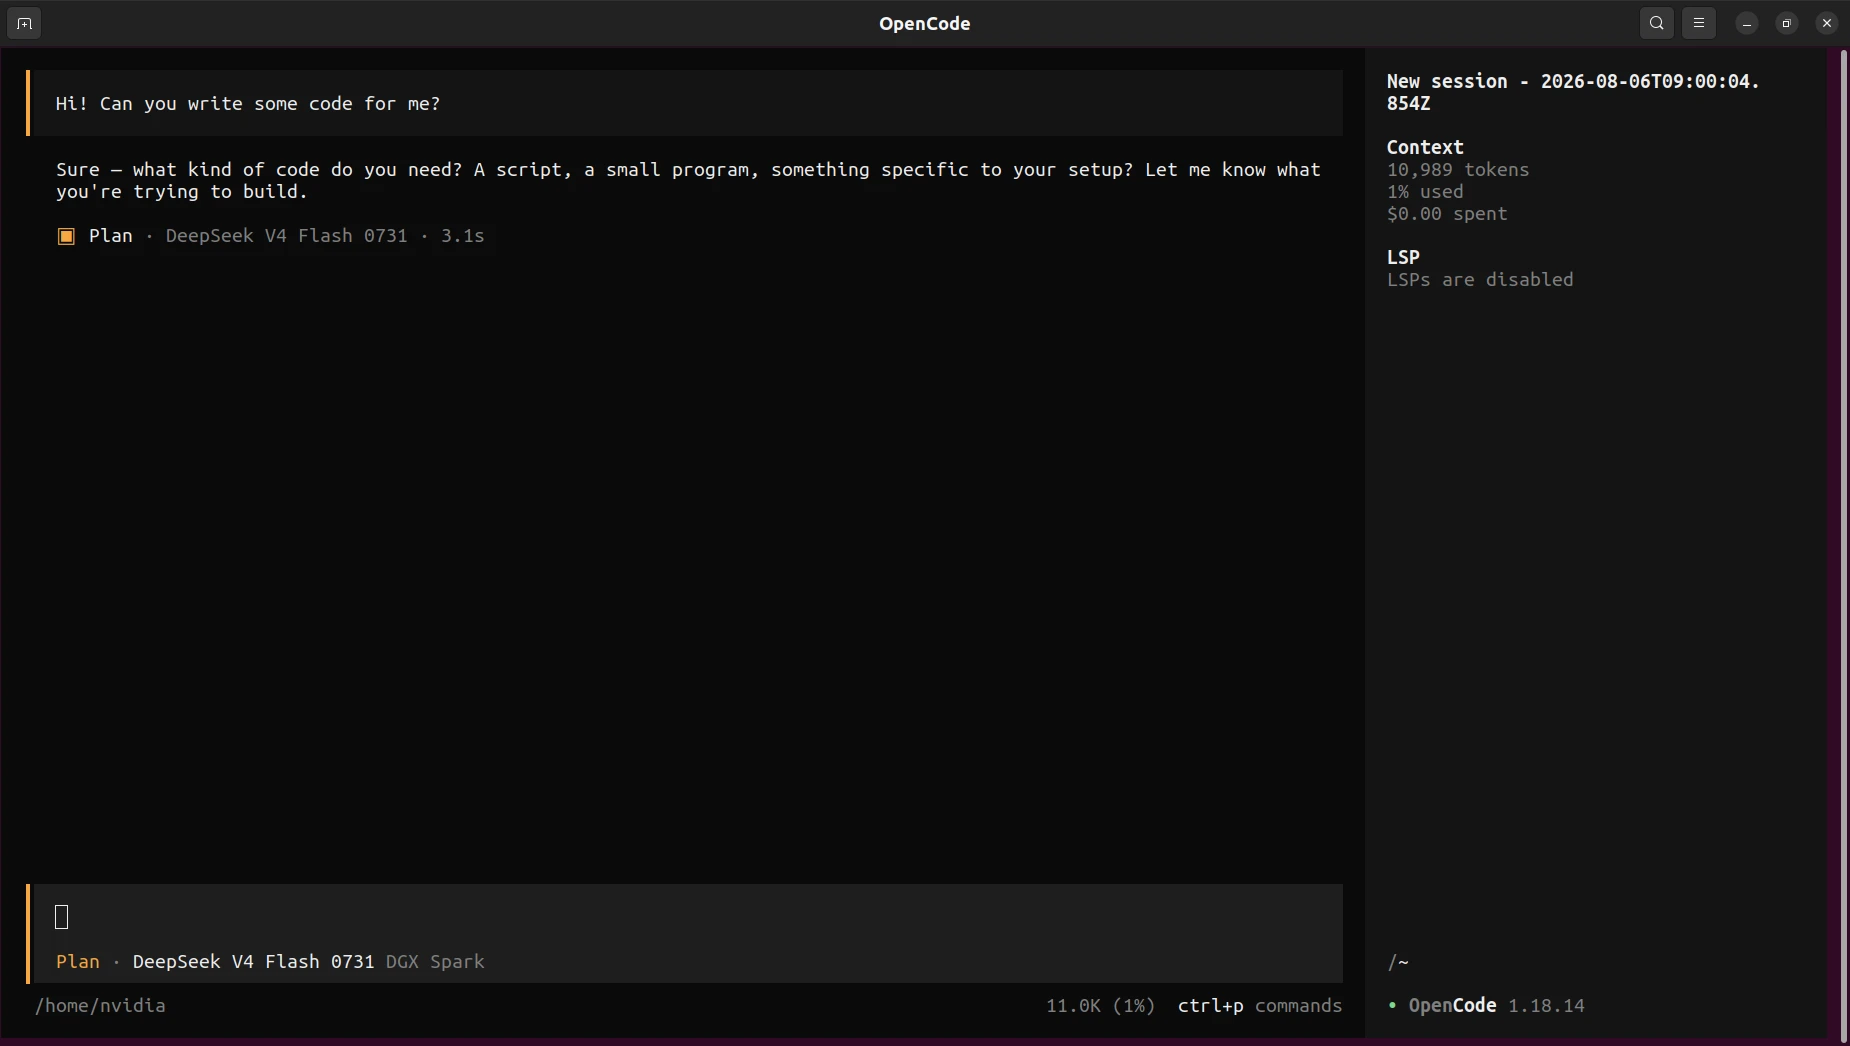Click the 10,989 tokens value
This screenshot has height=1046, width=1850.
1458,169
